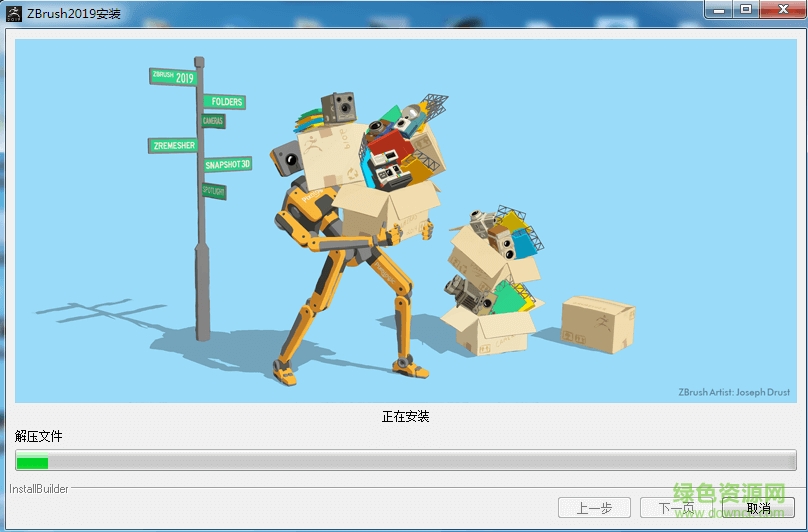Click the SNAPSHOT 3D sign on the signpost

(x=227, y=164)
